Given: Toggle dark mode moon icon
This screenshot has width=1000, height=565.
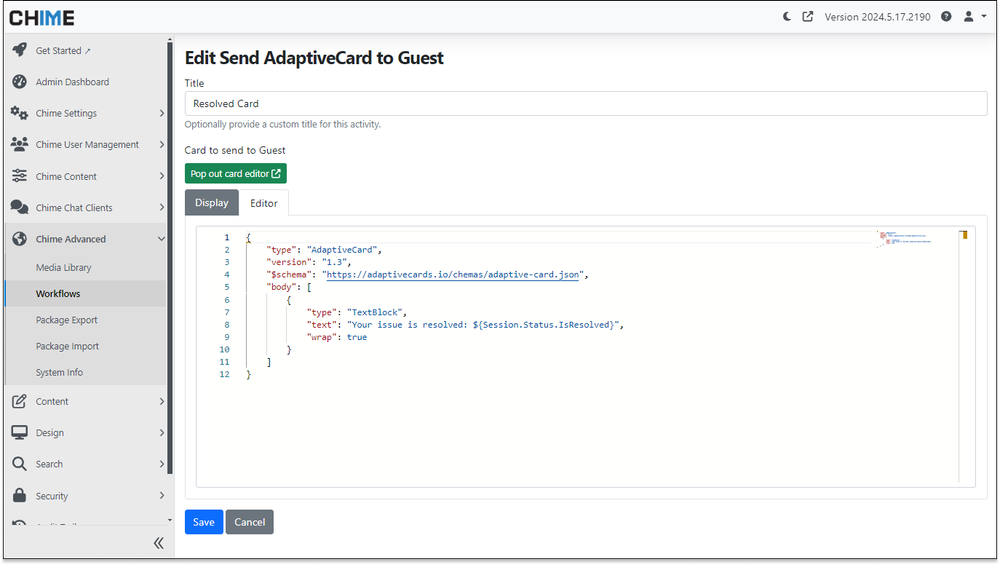Looking at the screenshot, I should (787, 17).
